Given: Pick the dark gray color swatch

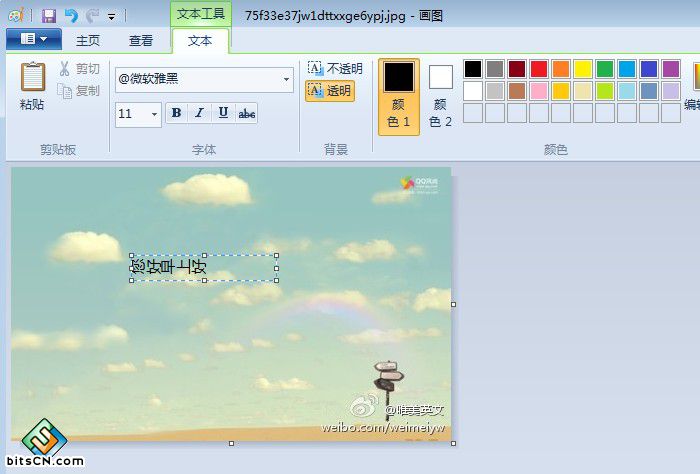Looking at the screenshot, I should click(x=495, y=69).
